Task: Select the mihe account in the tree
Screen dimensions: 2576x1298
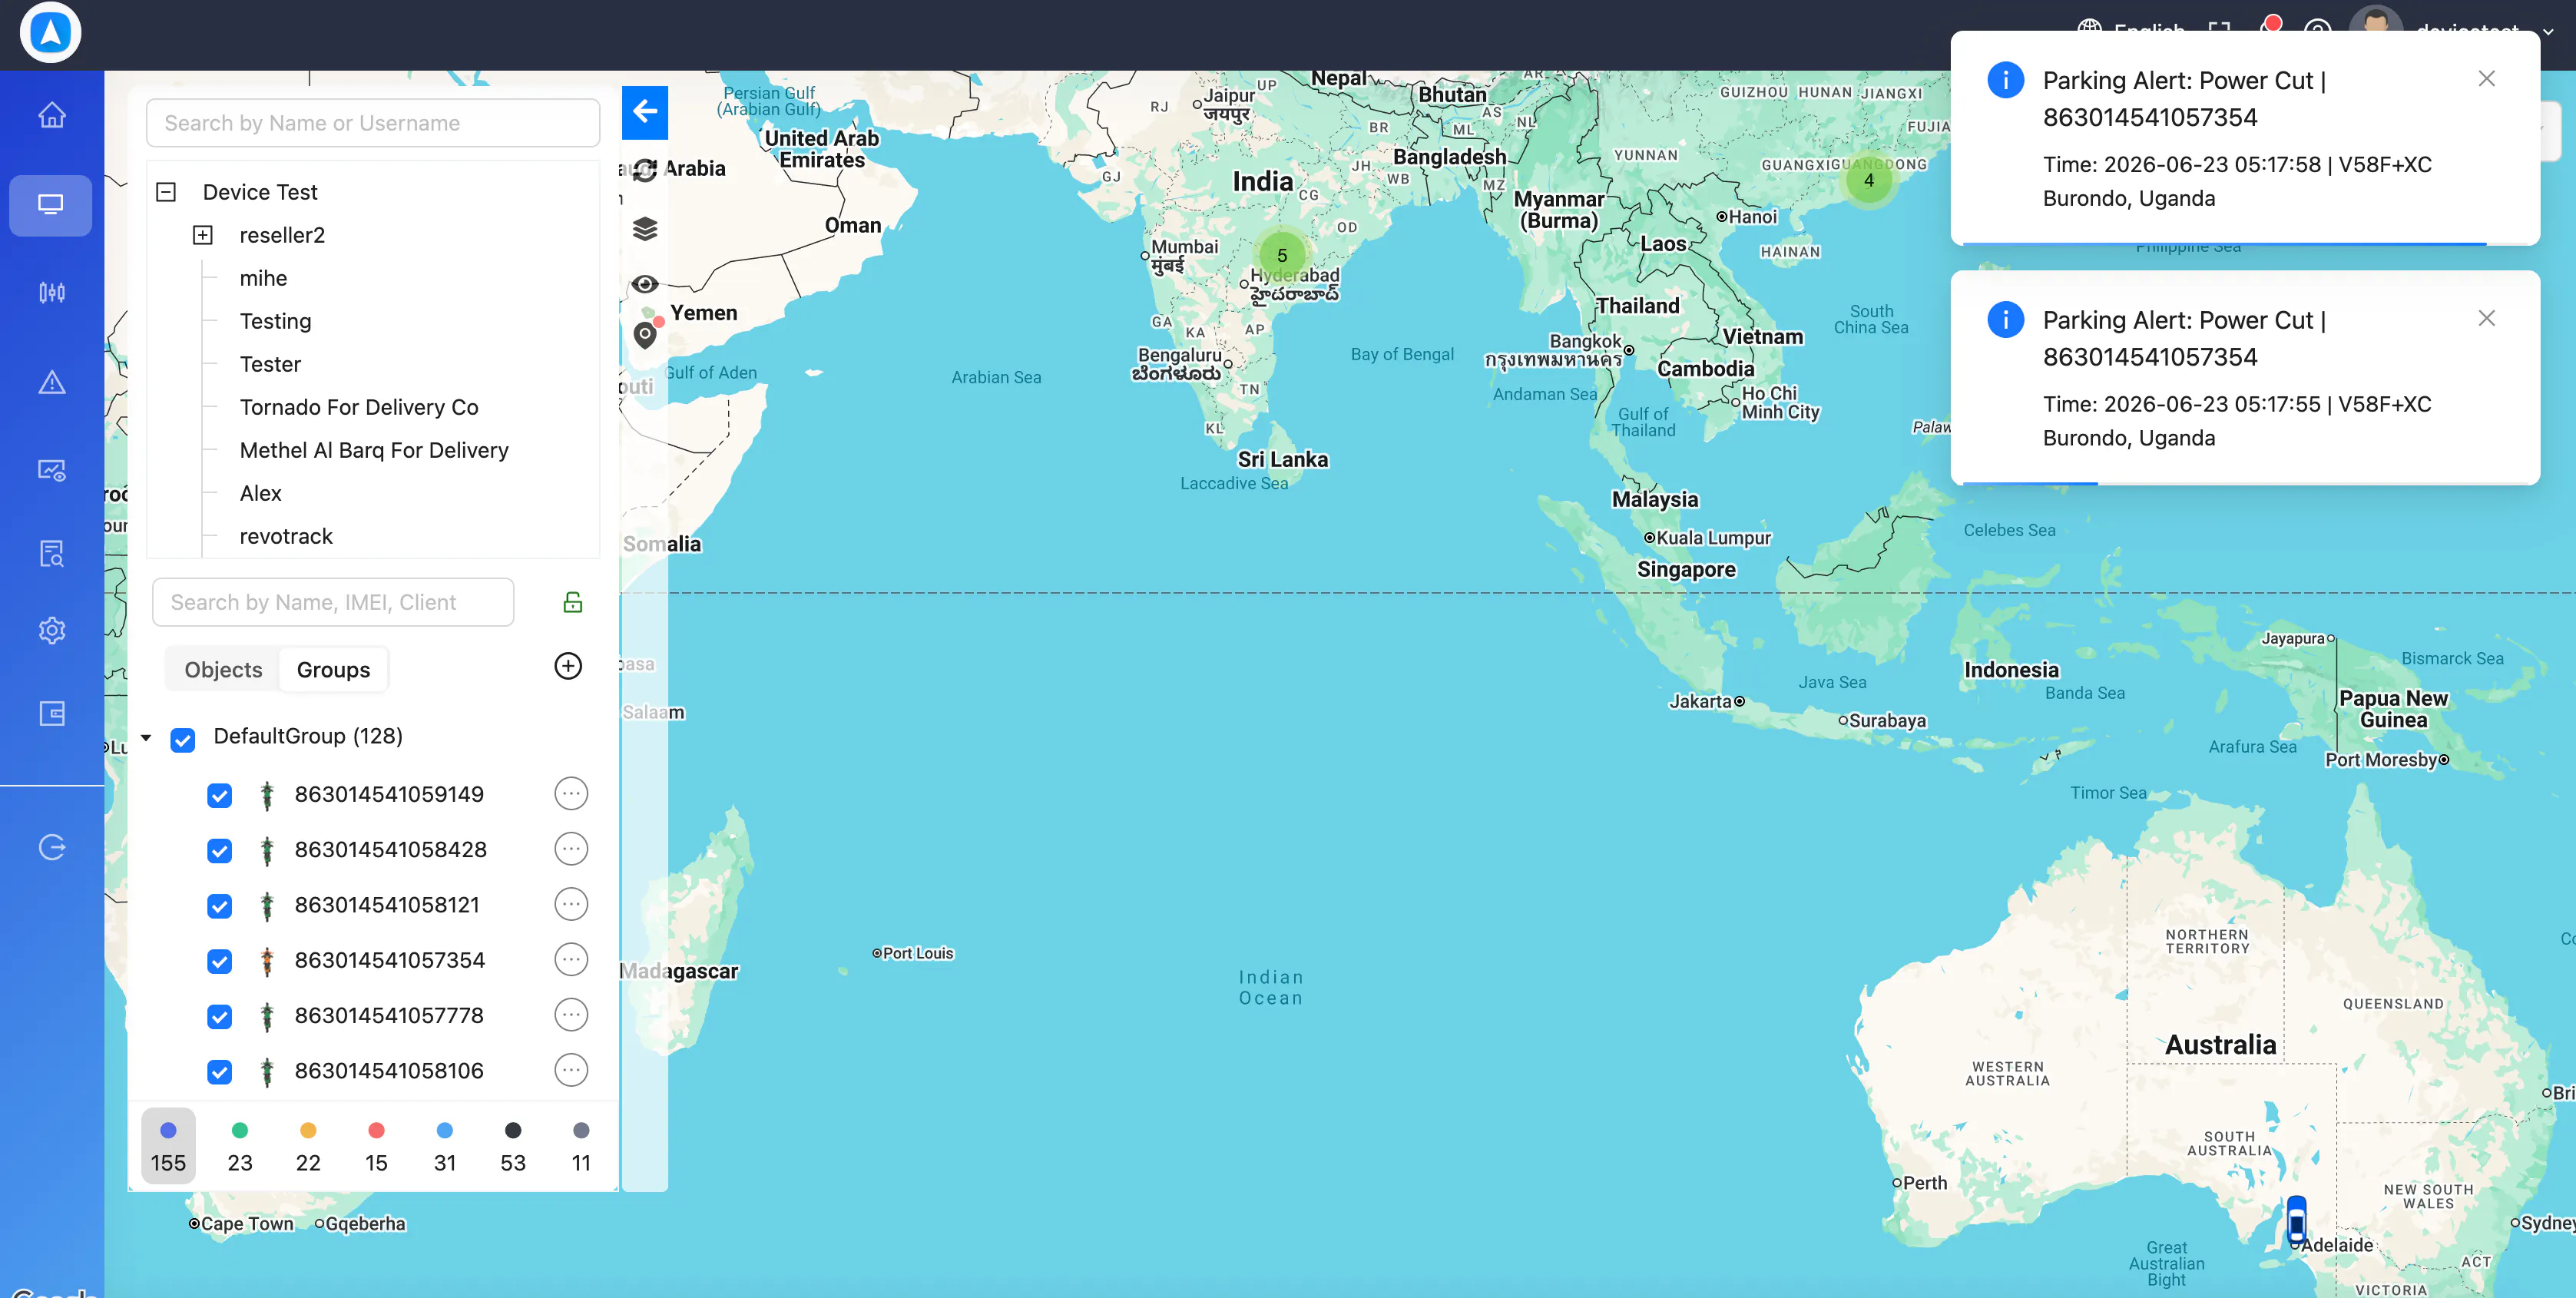Action: 263,278
